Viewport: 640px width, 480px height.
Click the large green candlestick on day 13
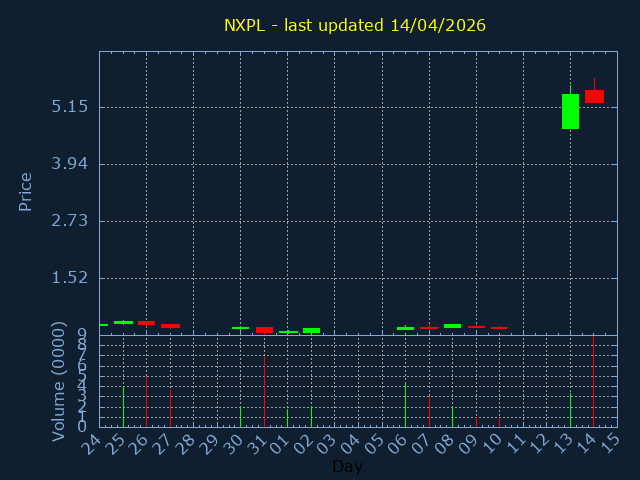[x=570, y=111]
